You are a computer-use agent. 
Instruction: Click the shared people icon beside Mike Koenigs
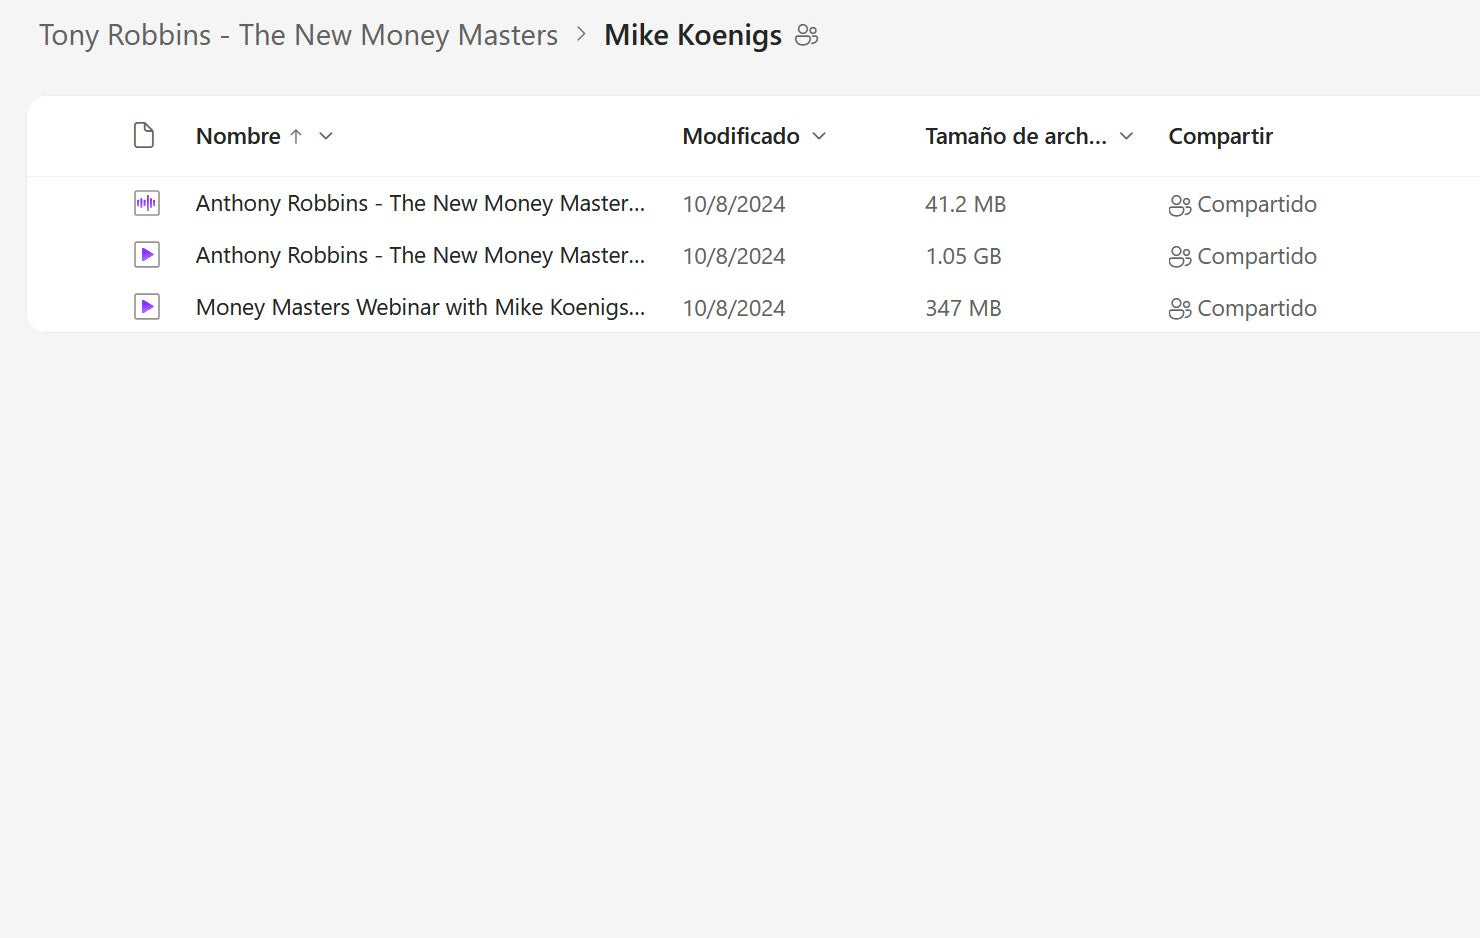pos(806,36)
